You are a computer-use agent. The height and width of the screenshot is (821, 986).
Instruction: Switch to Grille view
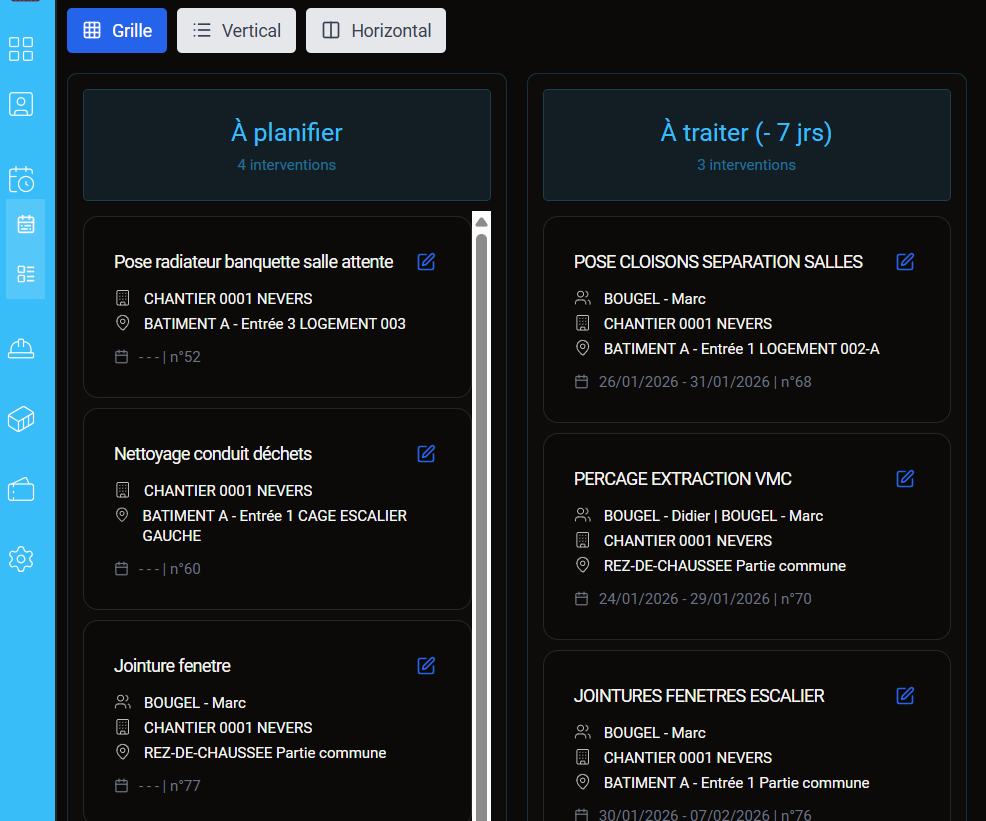point(117,31)
